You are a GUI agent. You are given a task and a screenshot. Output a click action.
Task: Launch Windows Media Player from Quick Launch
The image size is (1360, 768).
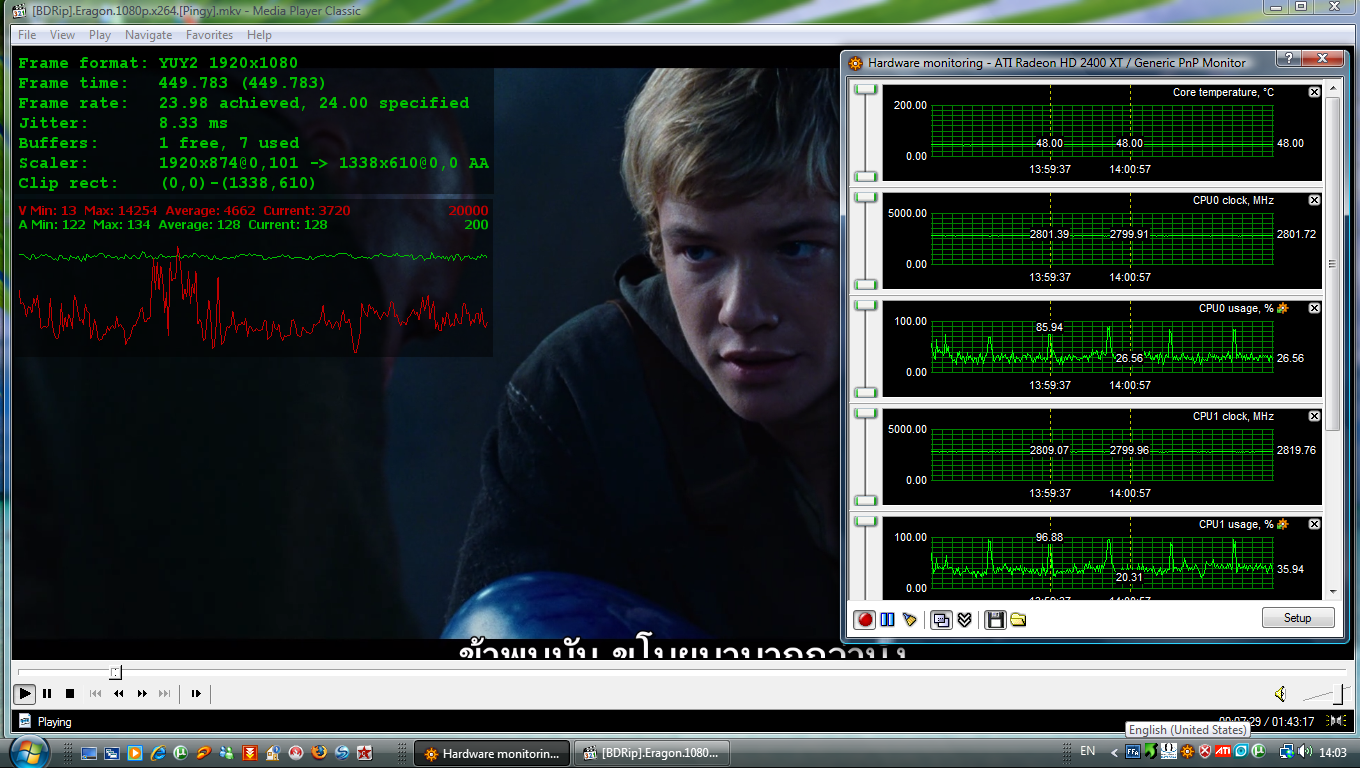(x=135, y=752)
